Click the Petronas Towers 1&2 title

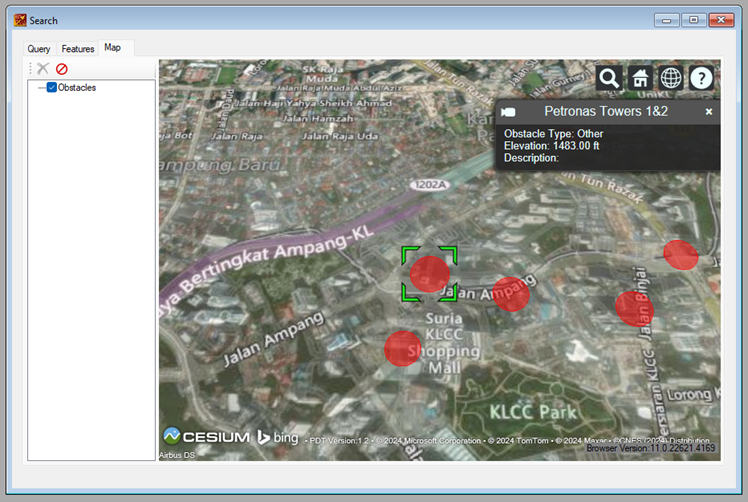[x=606, y=111]
